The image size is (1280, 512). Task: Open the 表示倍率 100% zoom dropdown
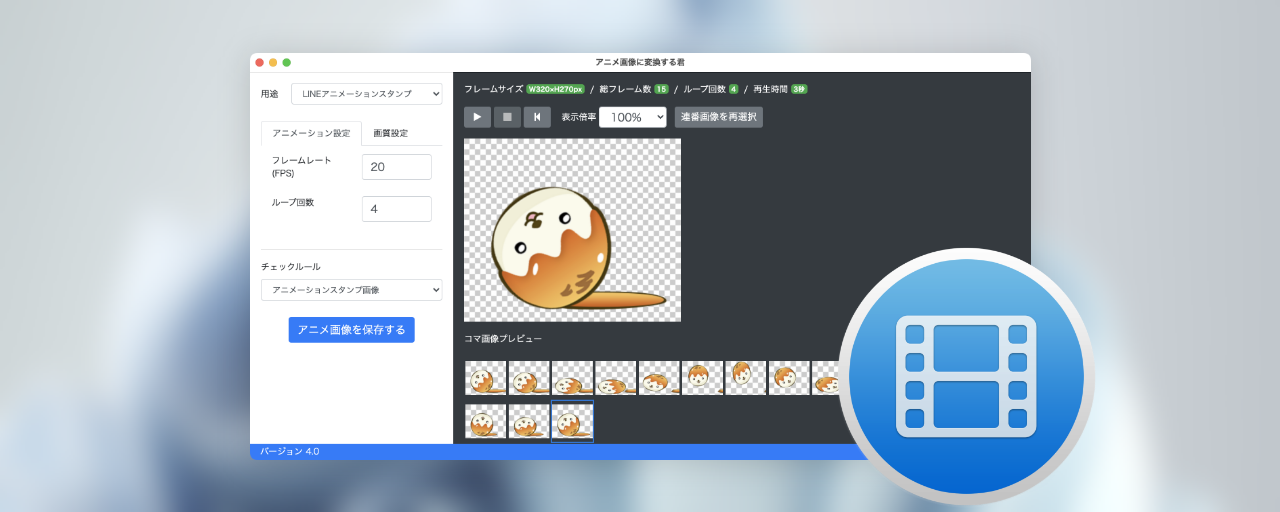click(632, 117)
